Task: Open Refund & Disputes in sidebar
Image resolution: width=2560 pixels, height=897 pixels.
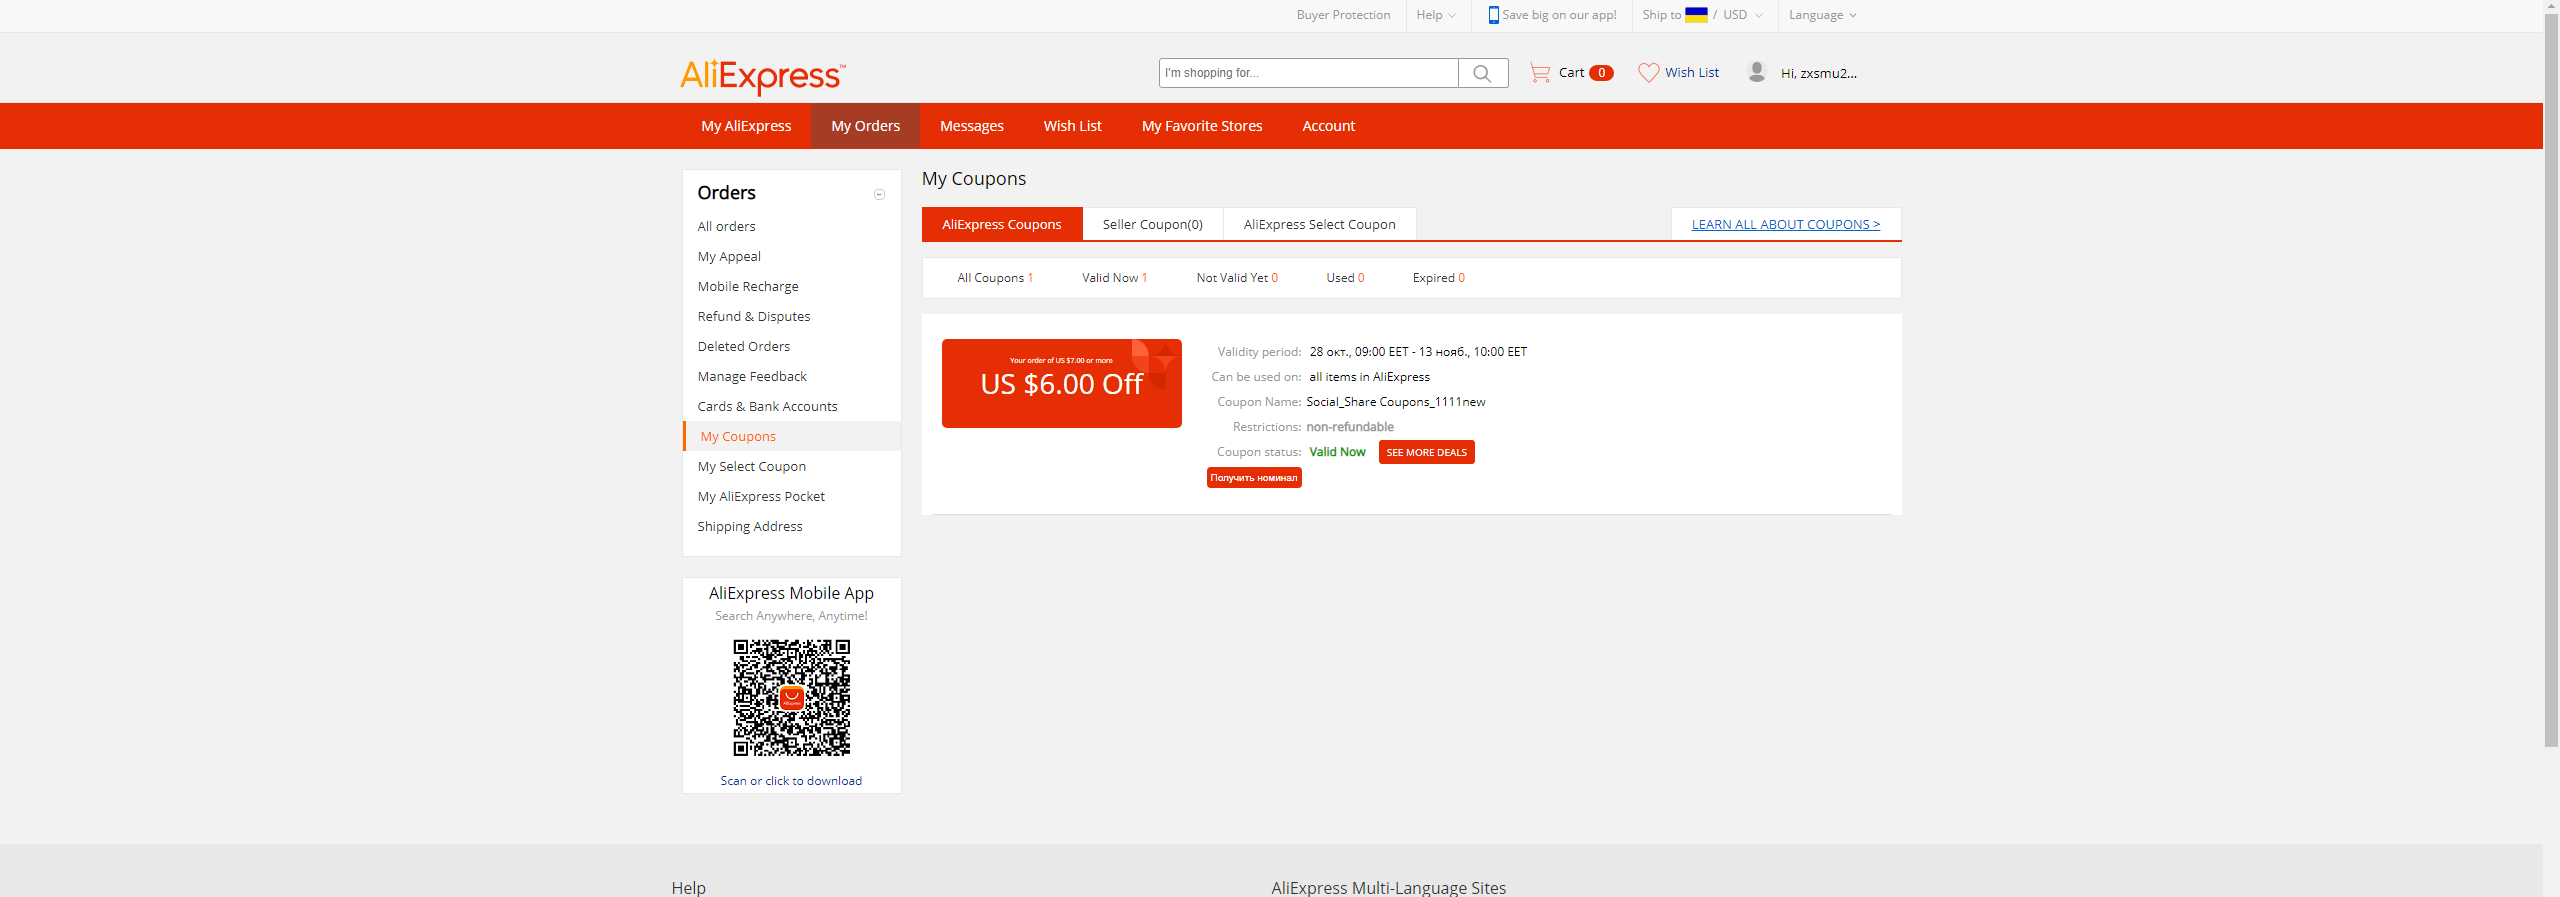Action: pos(754,317)
